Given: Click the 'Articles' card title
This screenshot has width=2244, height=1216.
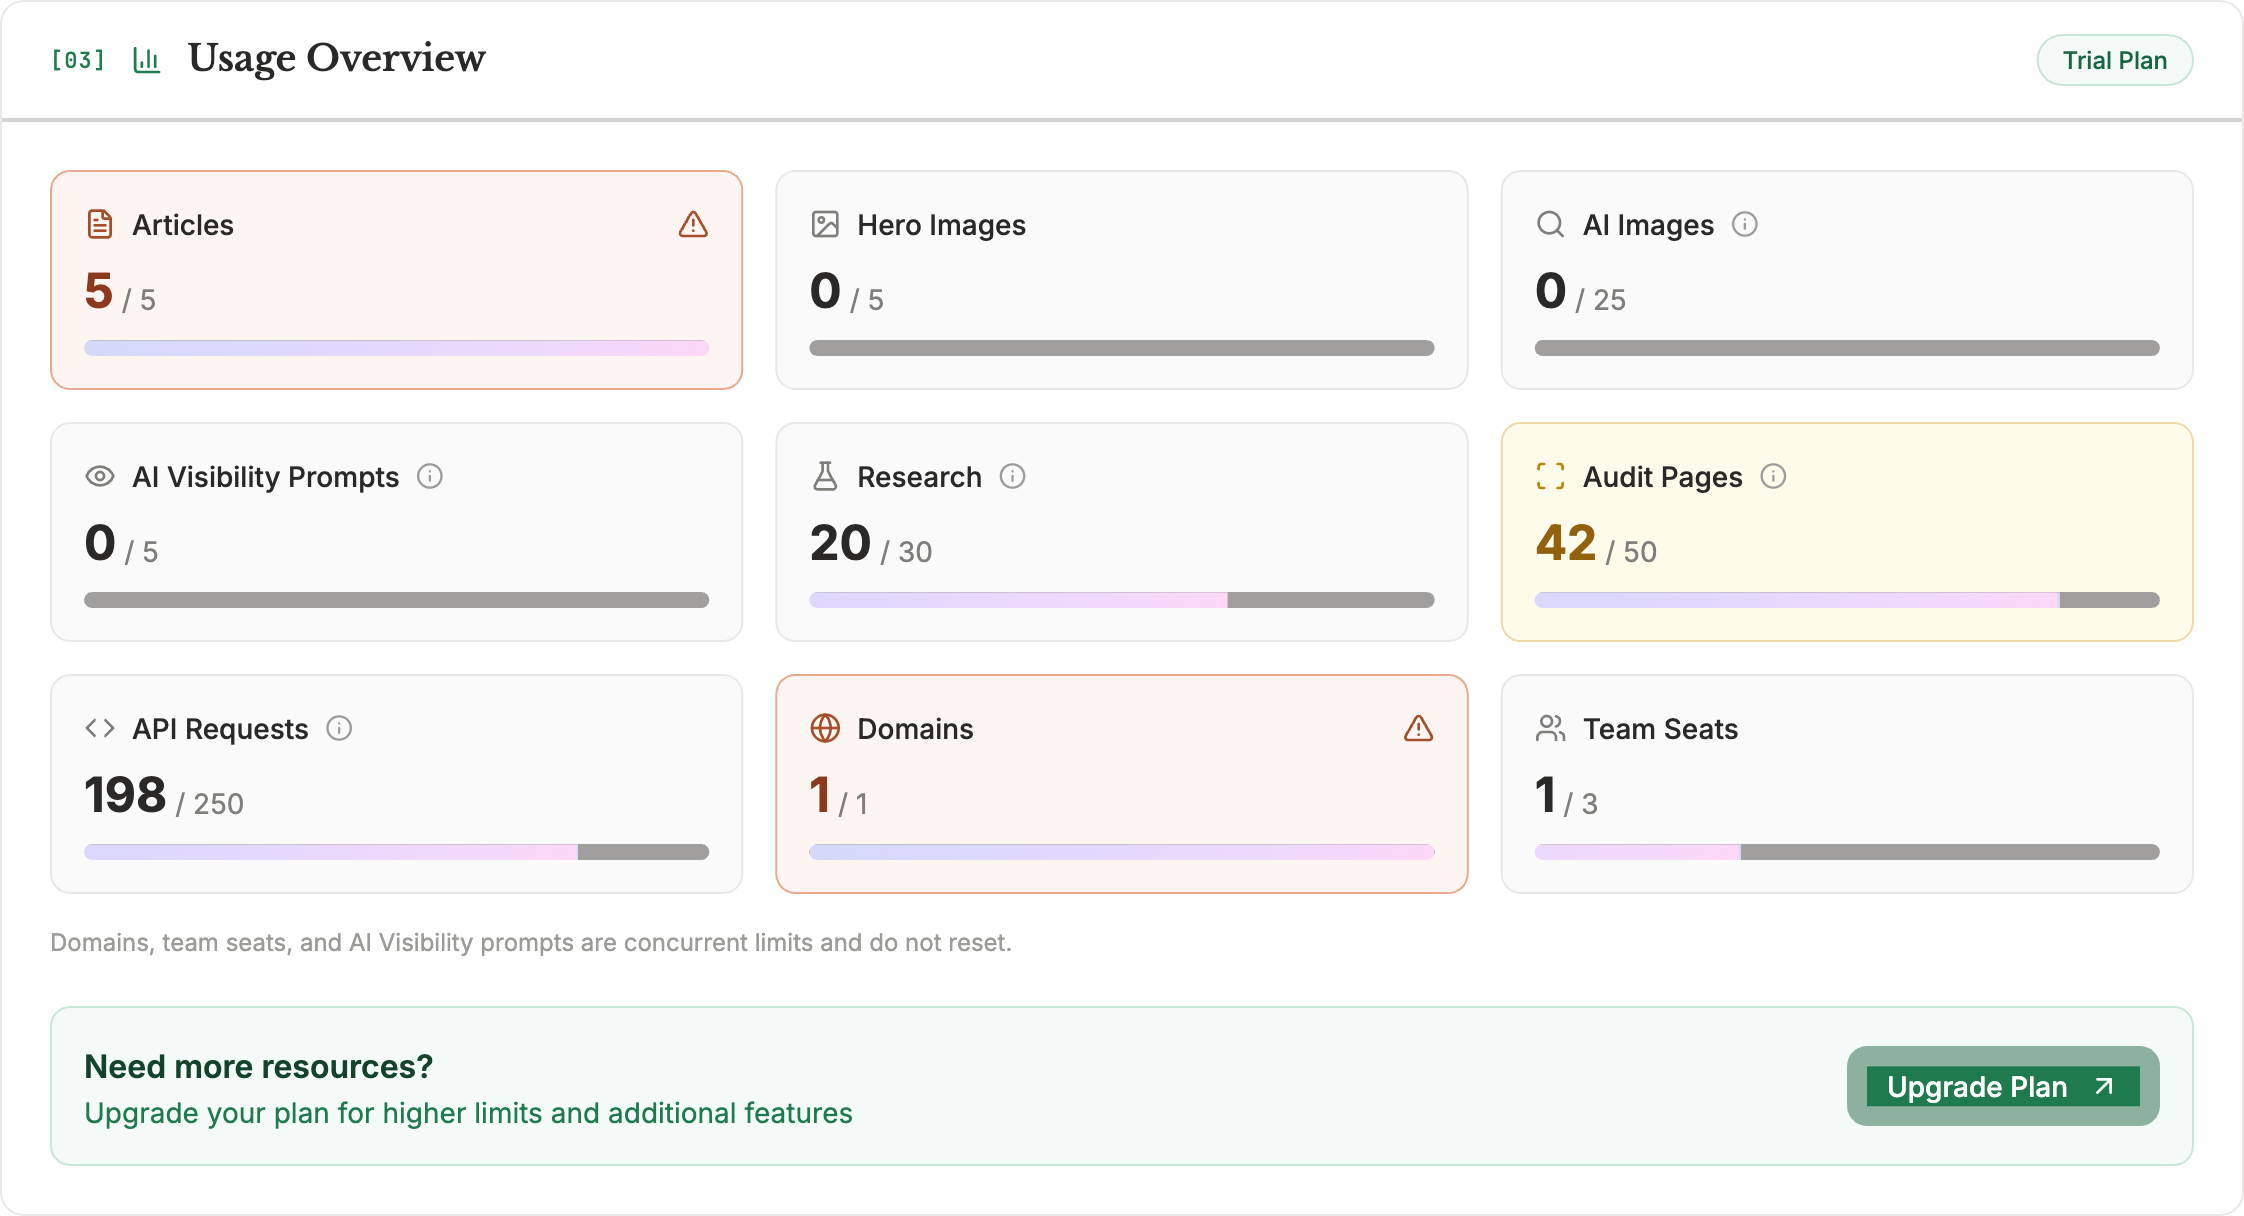Looking at the screenshot, I should click(x=183, y=224).
